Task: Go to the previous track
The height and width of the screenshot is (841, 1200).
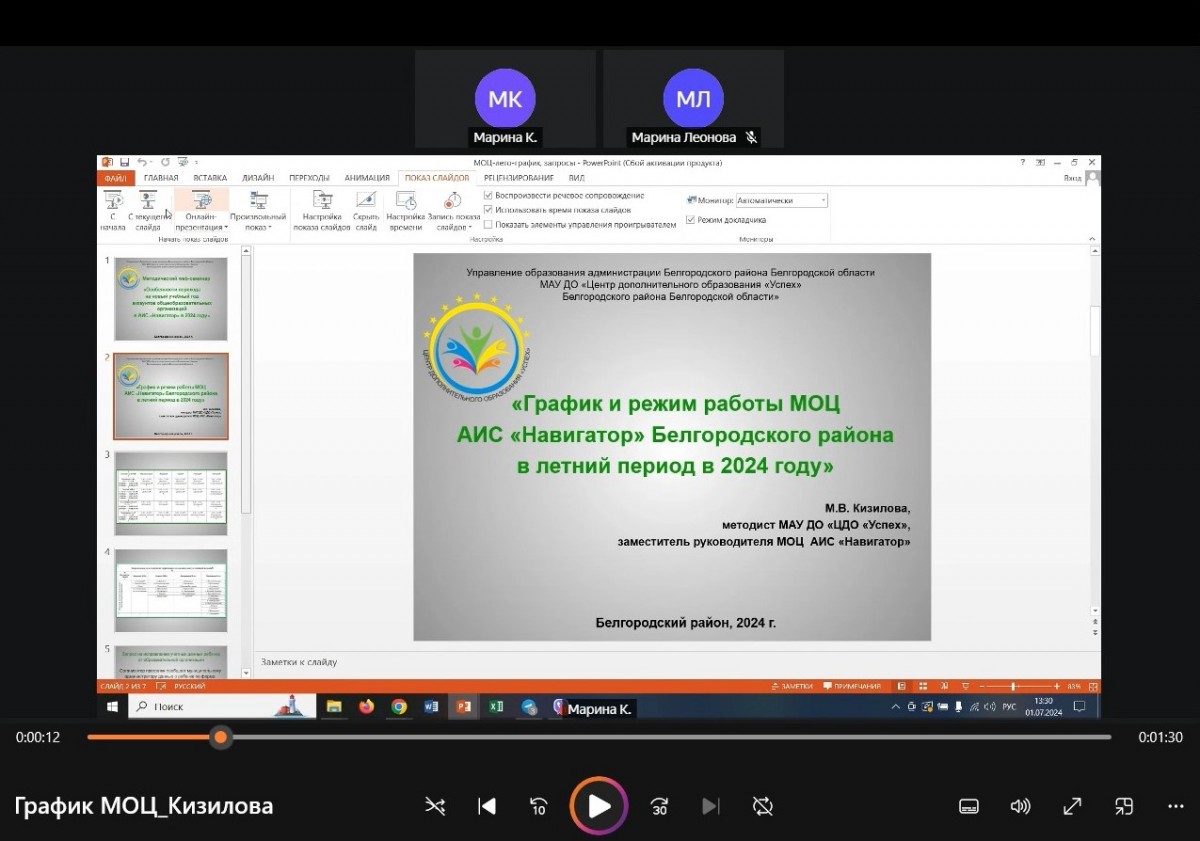Action: (x=487, y=806)
